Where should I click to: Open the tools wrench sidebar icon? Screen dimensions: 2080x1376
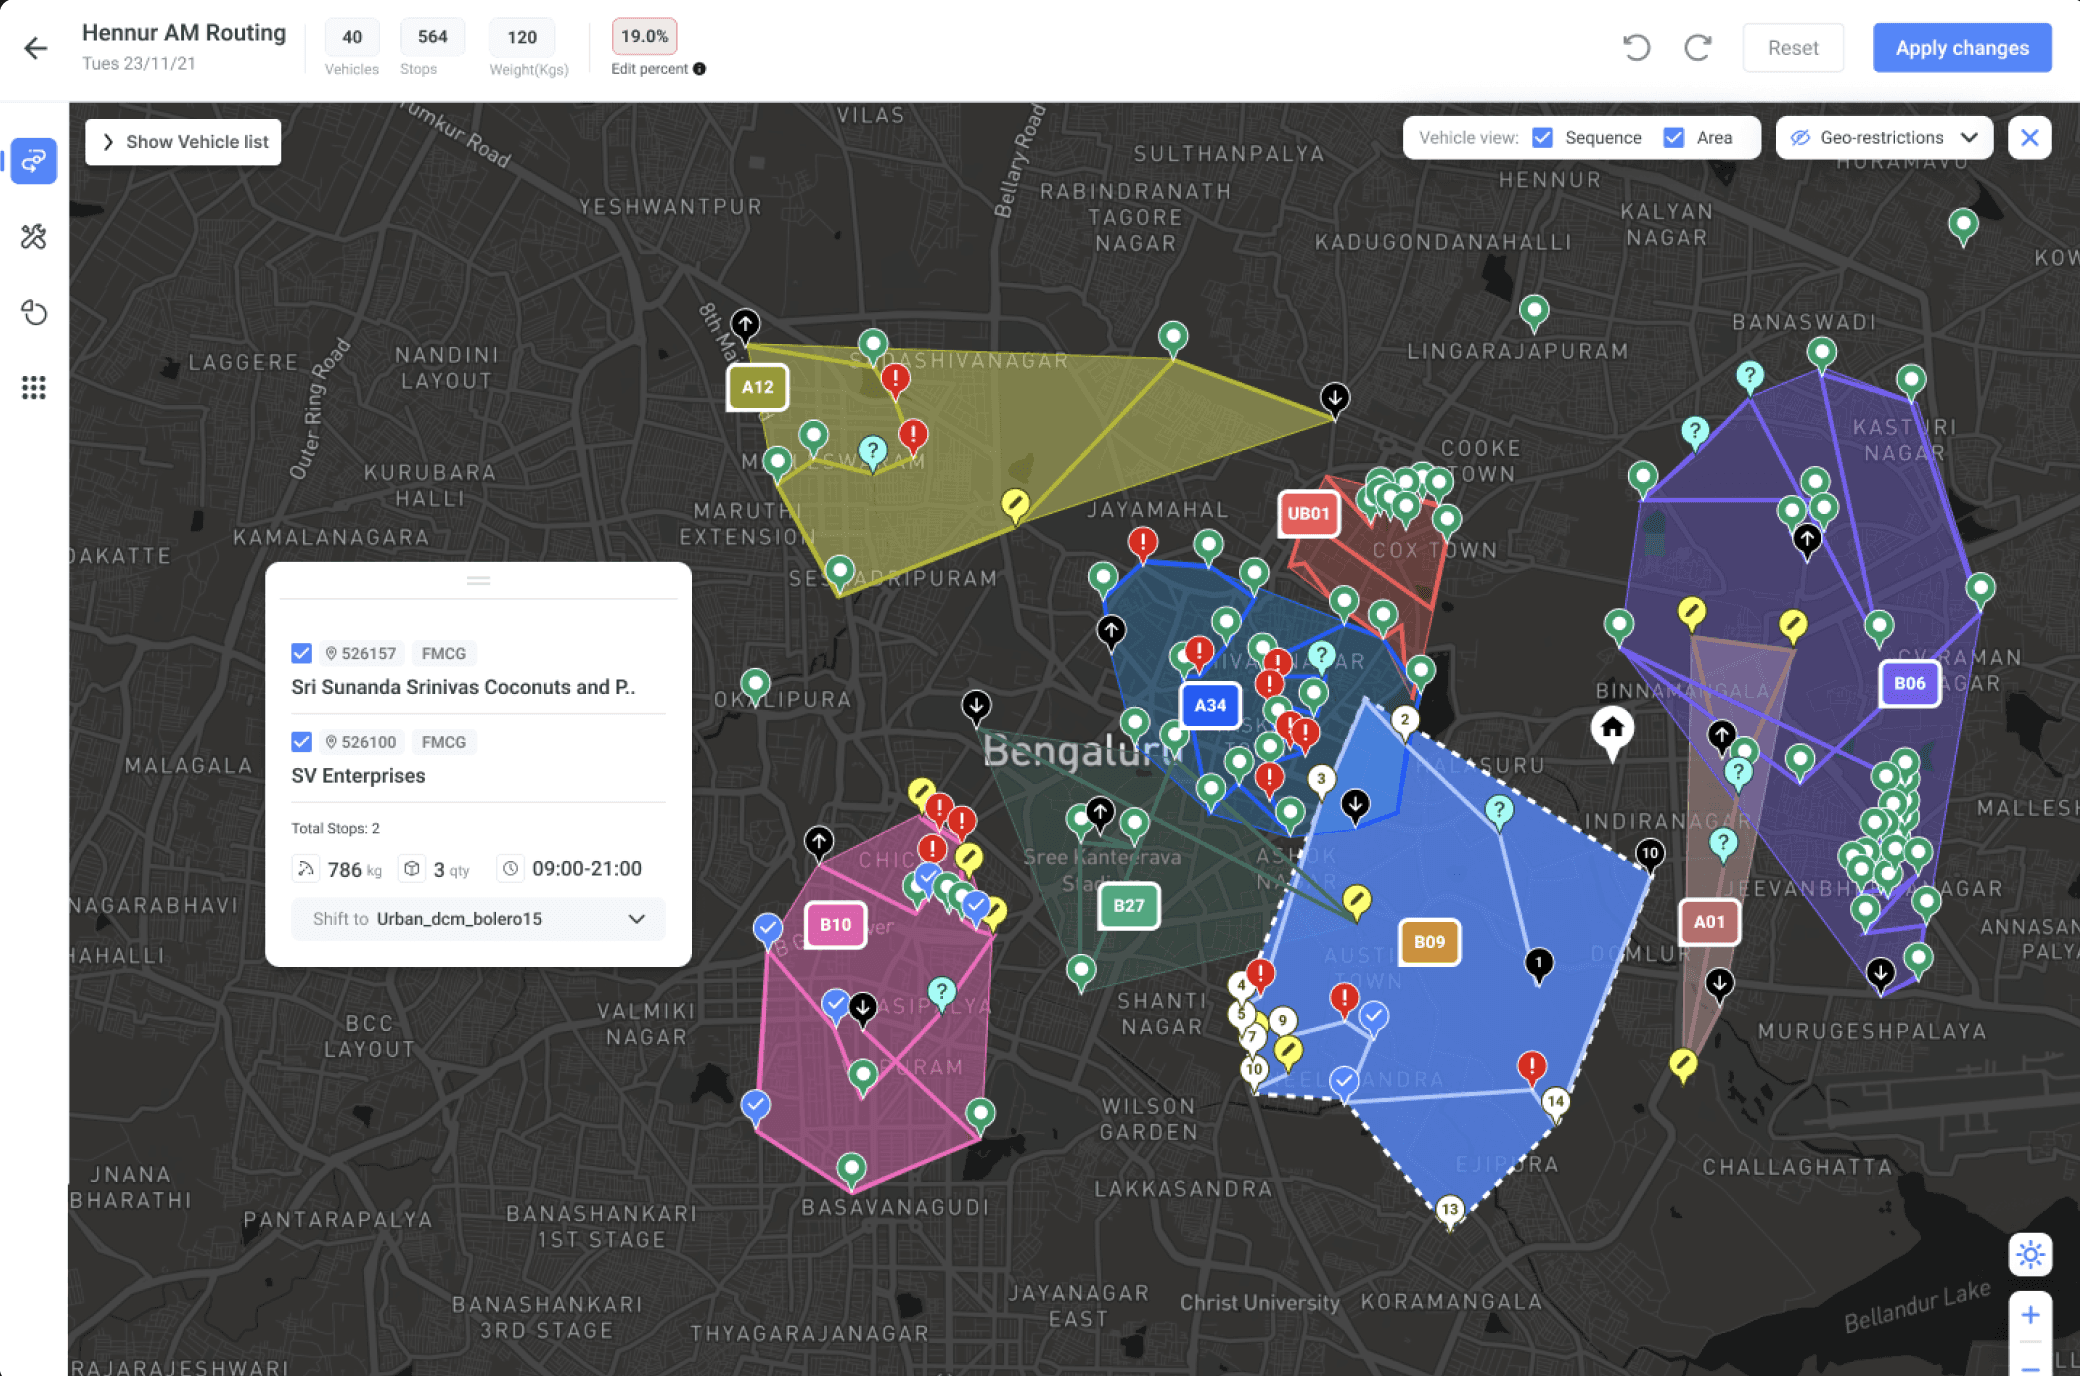point(34,237)
